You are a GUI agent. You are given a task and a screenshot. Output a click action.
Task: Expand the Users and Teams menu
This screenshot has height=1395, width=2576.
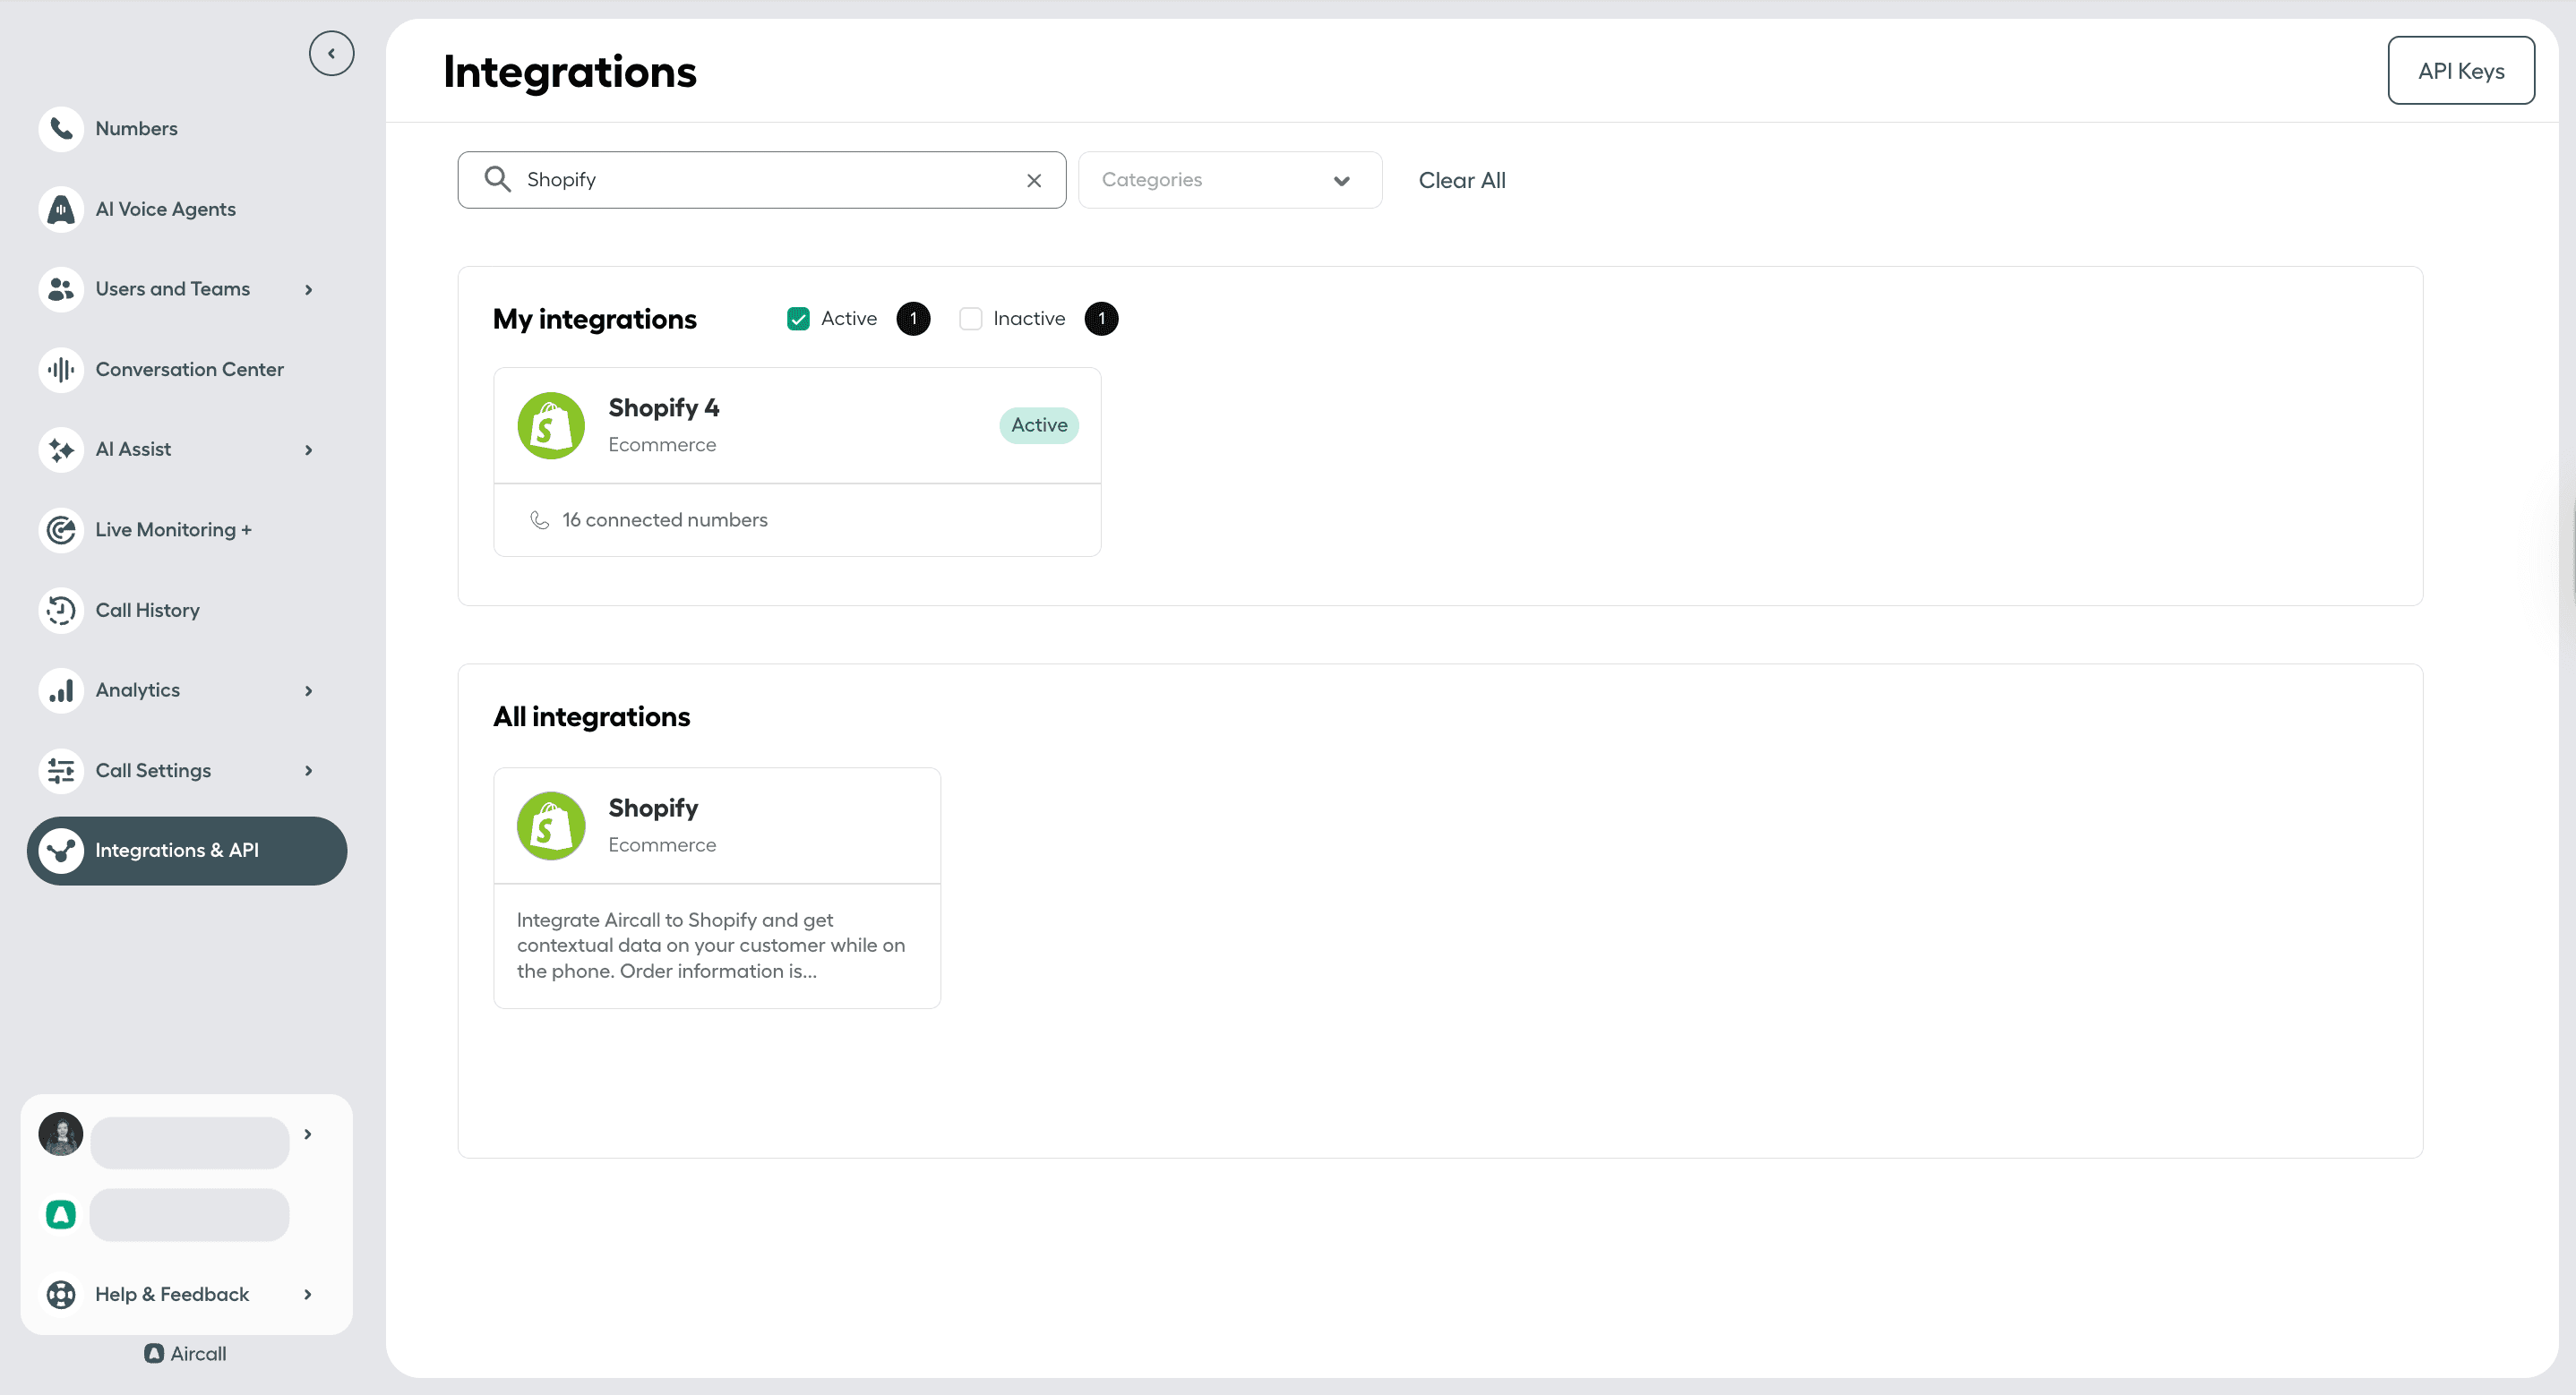point(172,289)
